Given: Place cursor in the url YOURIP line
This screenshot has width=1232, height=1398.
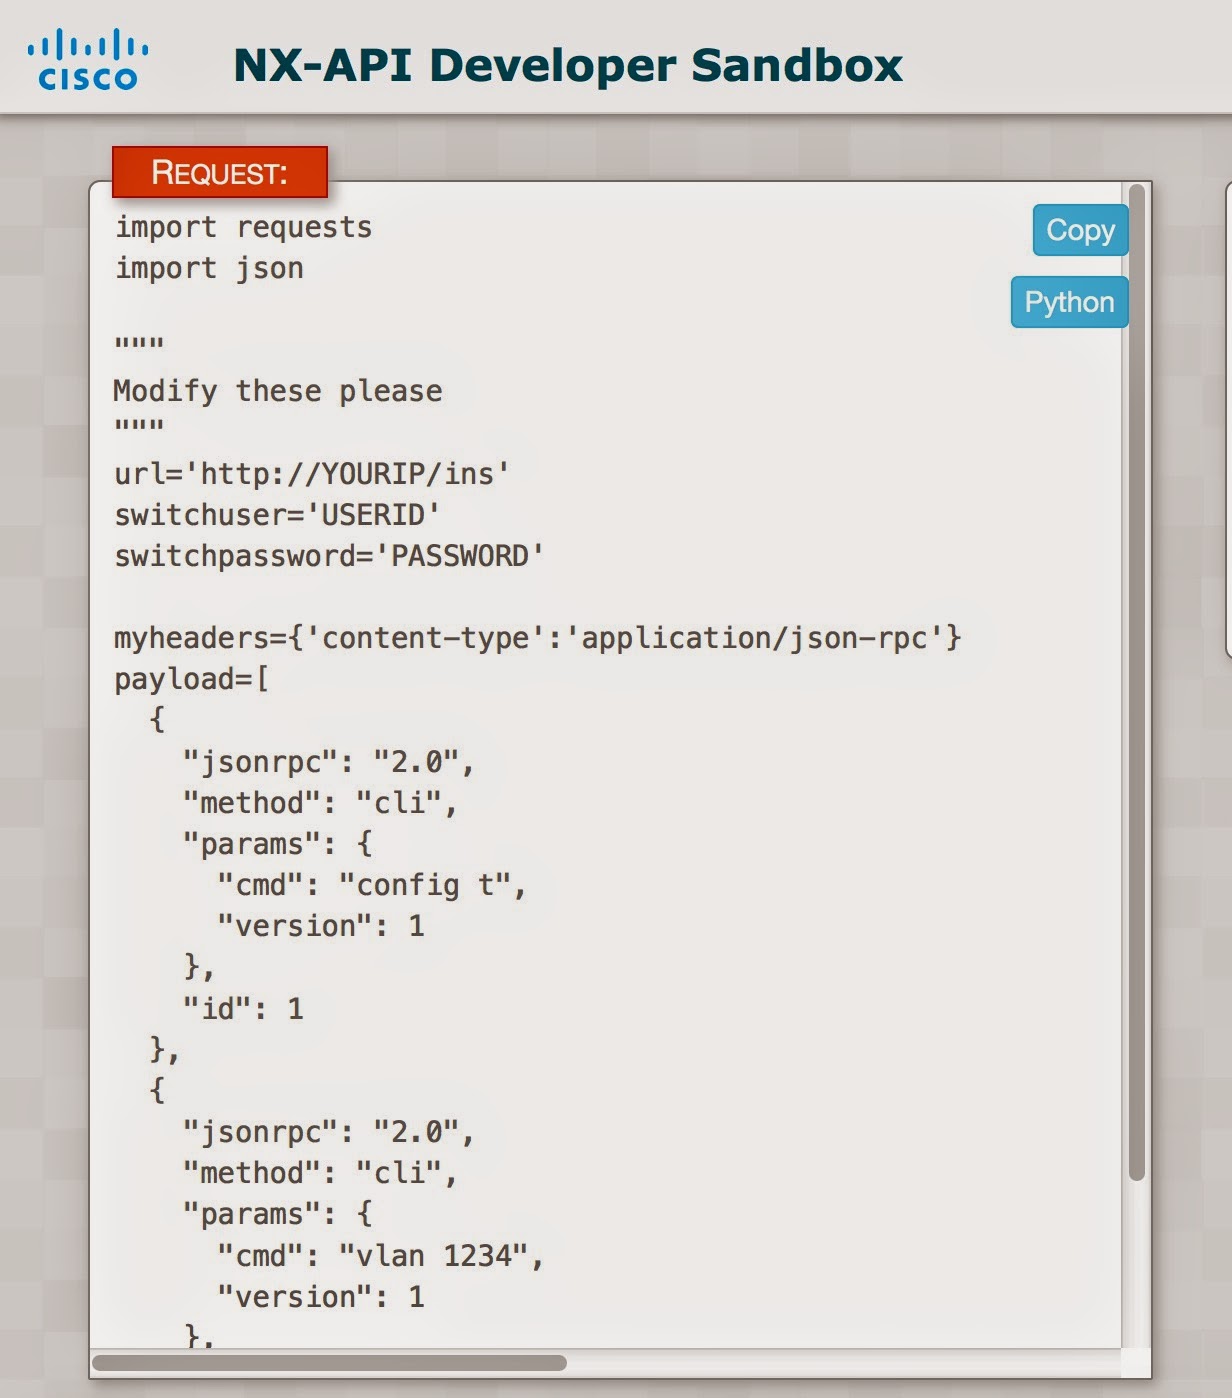Looking at the screenshot, I should tap(312, 473).
